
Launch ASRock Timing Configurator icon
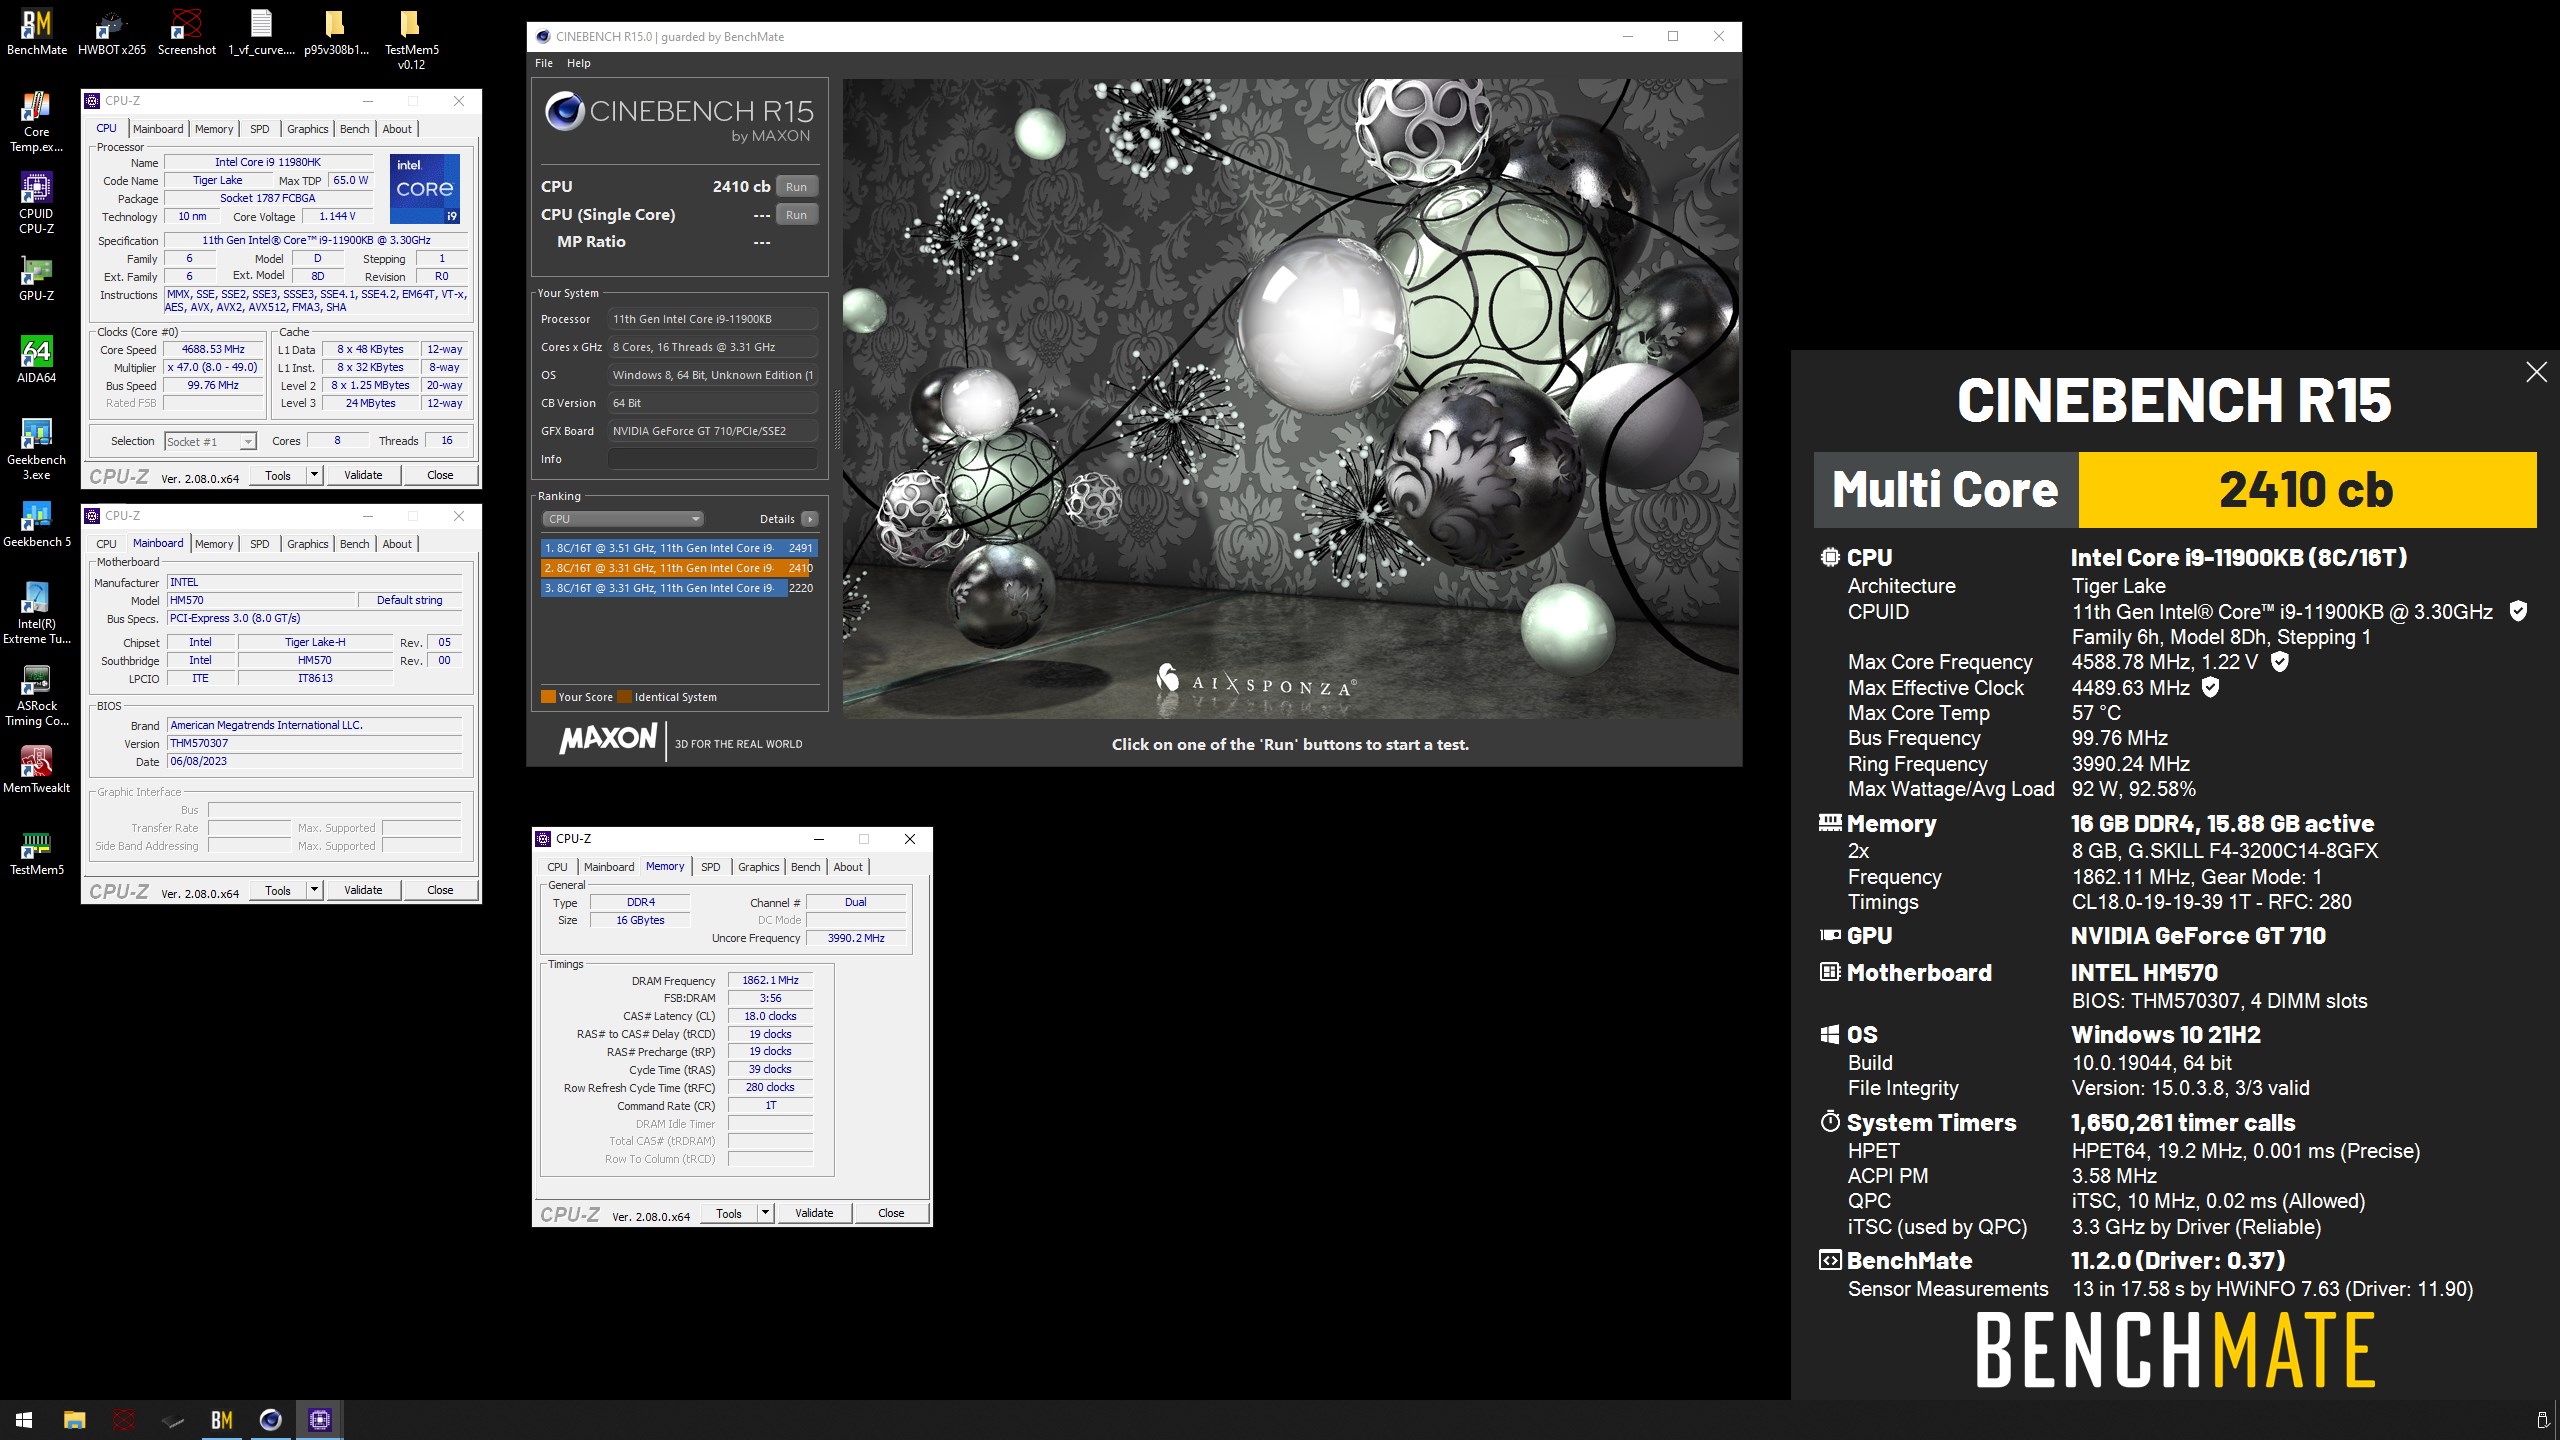37,694
